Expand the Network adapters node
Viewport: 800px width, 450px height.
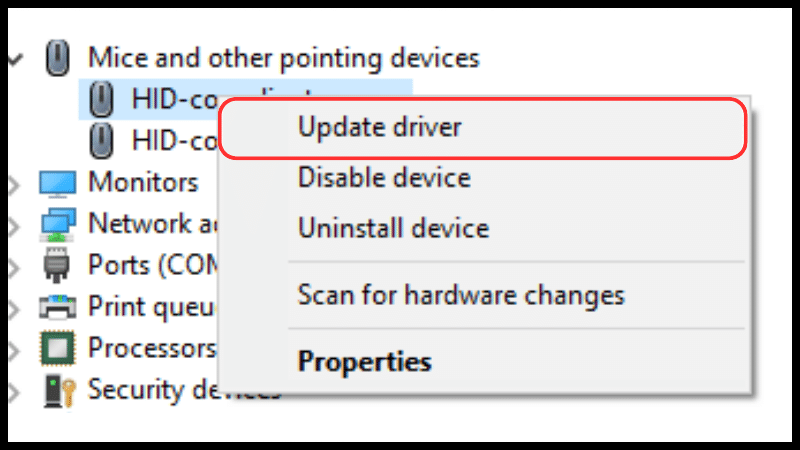(14, 227)
